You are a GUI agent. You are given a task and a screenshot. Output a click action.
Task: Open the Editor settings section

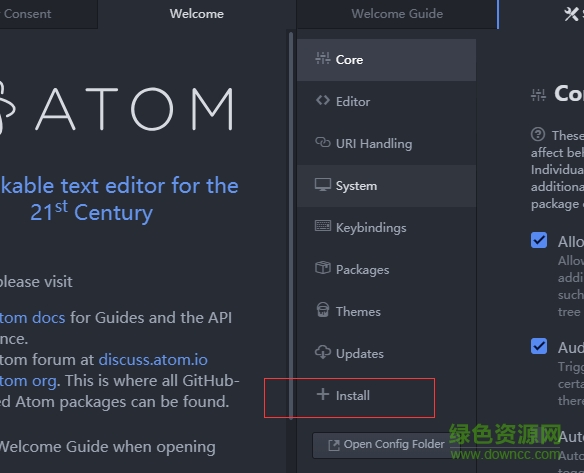tap(386, 102)
